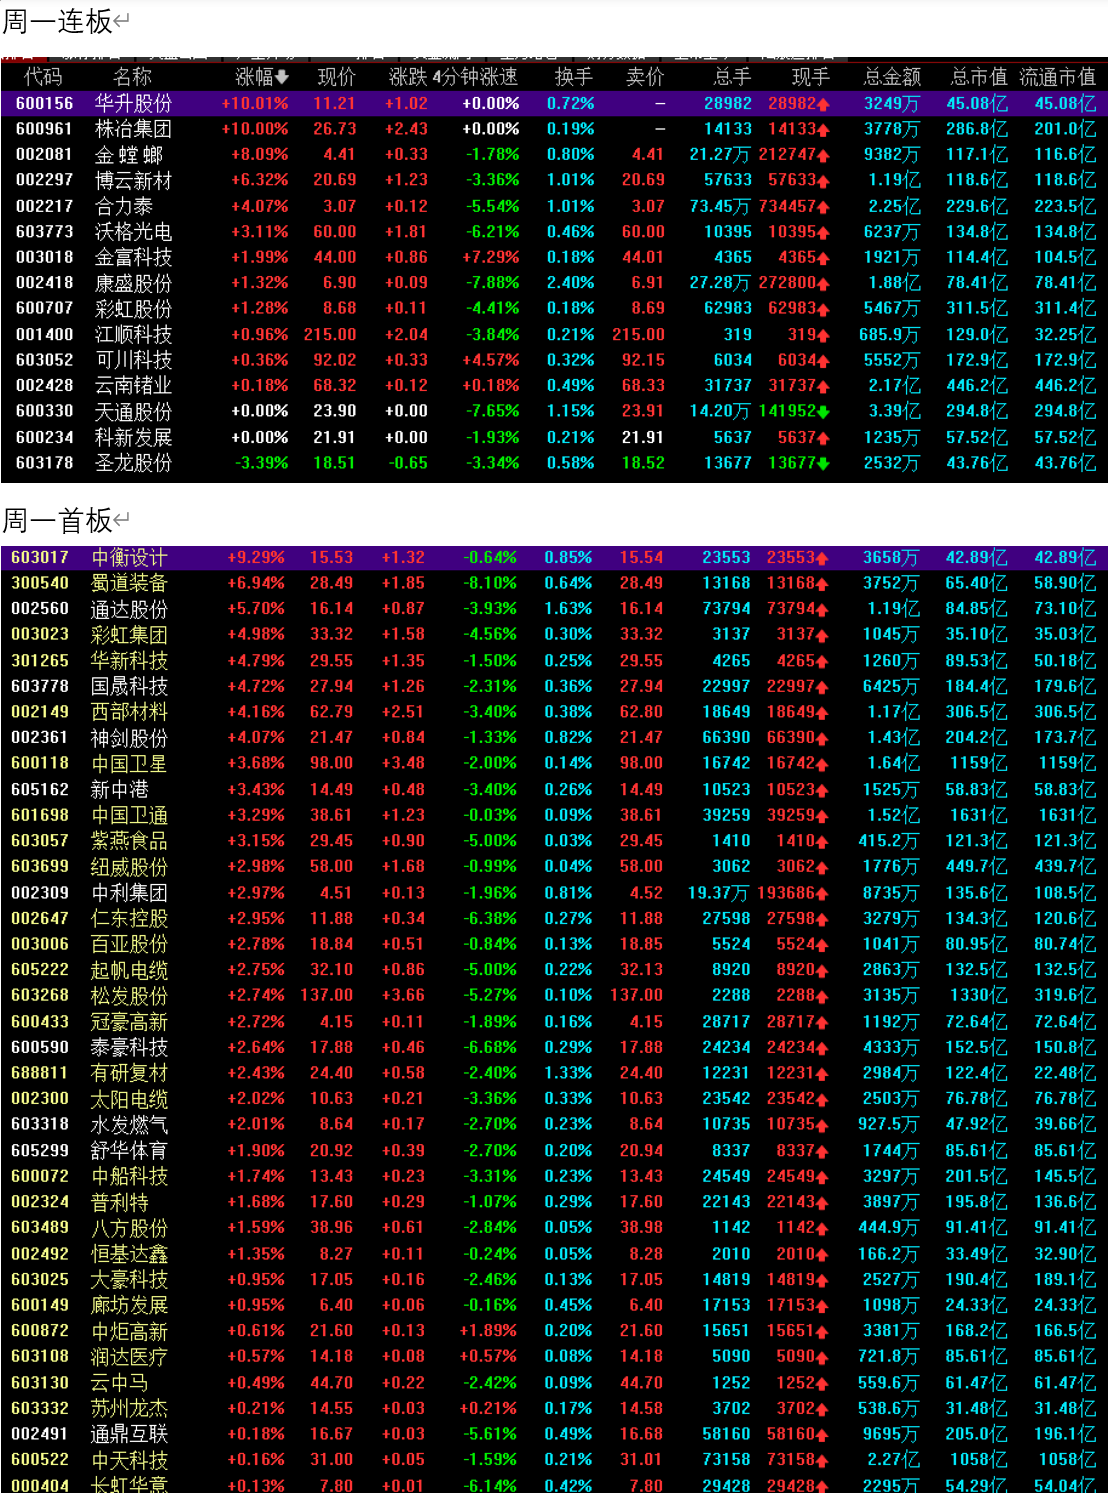
Task: Click the 紫燕食品 row
Action: [554, 841]
